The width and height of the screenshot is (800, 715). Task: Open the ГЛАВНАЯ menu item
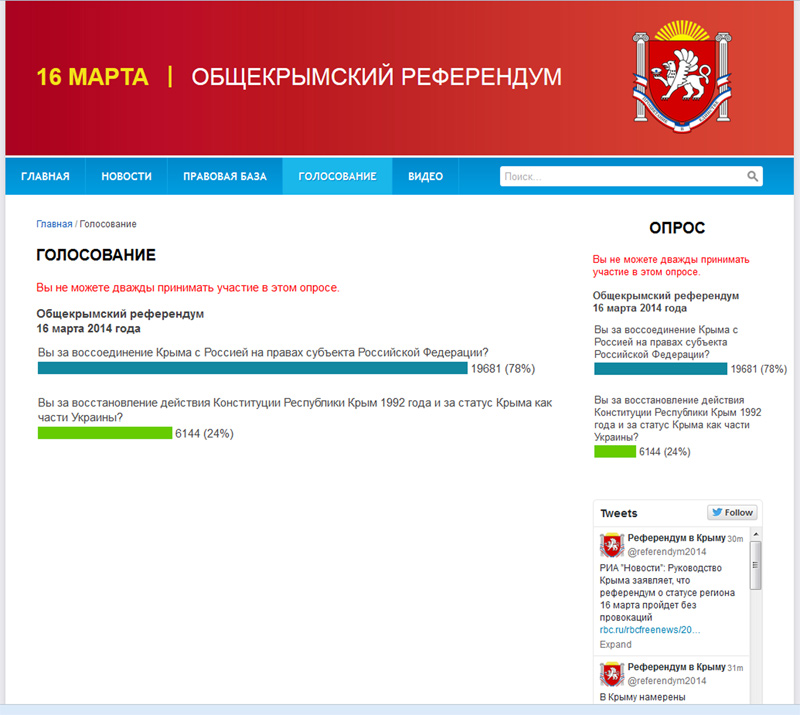pyautogui.click(x=45, y=176)
